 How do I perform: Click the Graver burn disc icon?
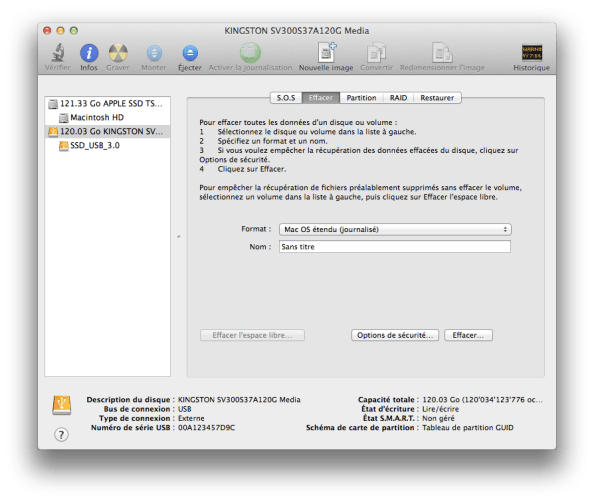[x=118, y=53]
